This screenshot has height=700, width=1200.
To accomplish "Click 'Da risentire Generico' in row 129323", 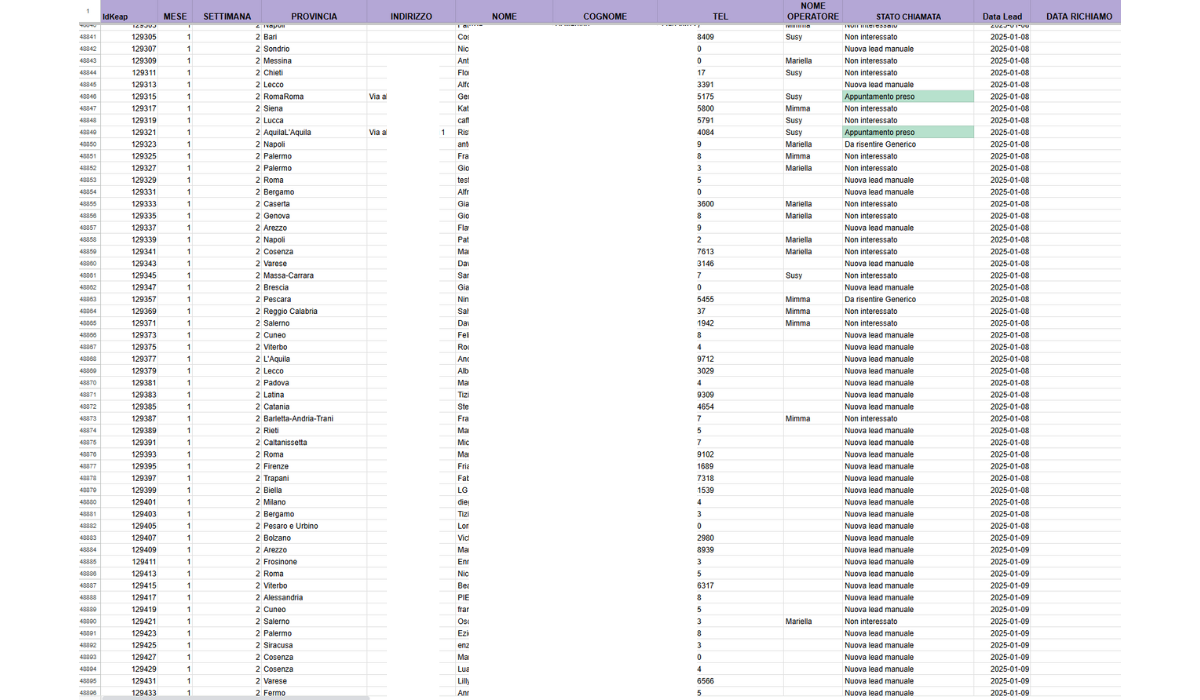I will 908,144.
